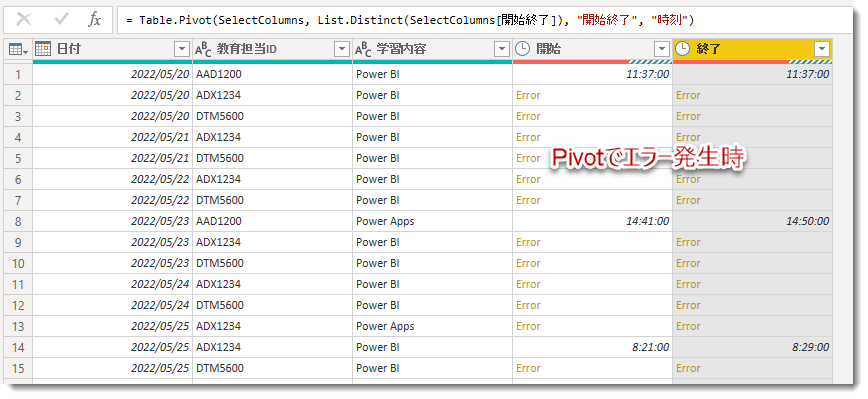Select the 教育担当ID column header

point(272,49)
